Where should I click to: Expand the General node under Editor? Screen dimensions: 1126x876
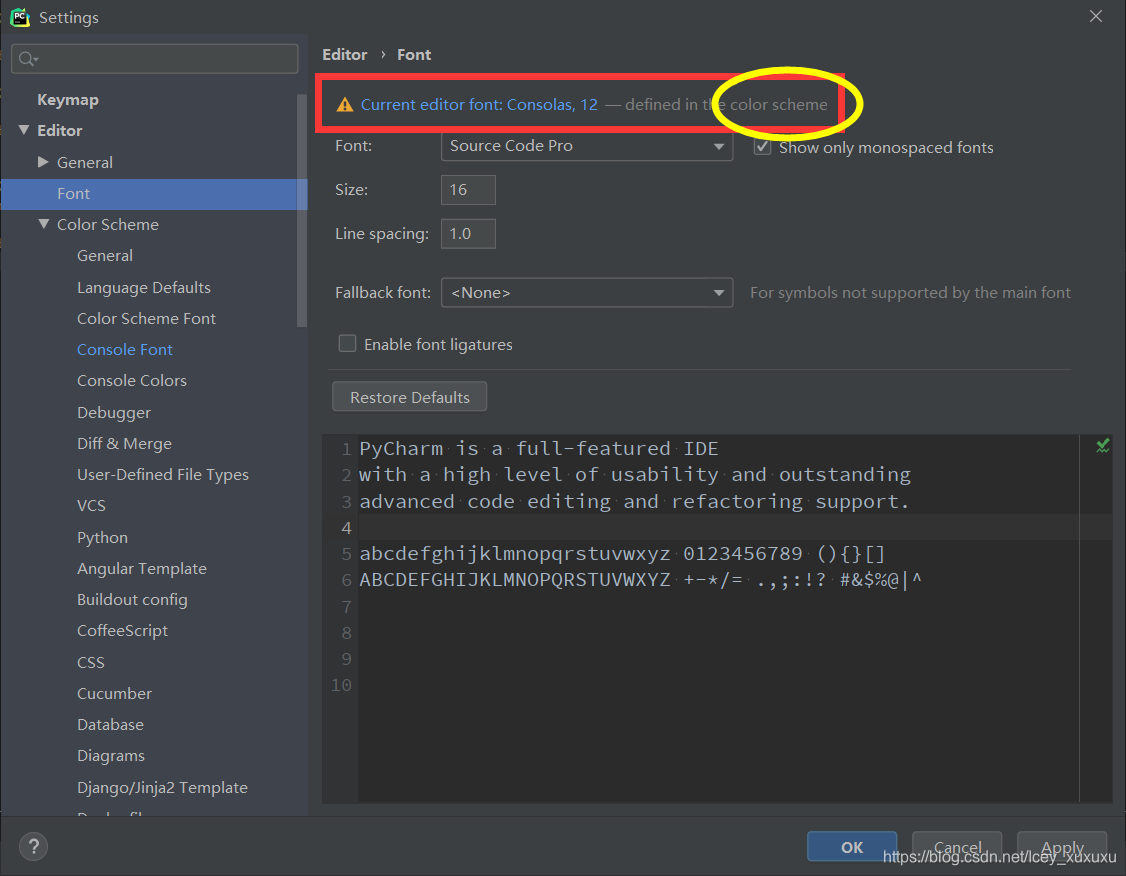click(43, 162)
